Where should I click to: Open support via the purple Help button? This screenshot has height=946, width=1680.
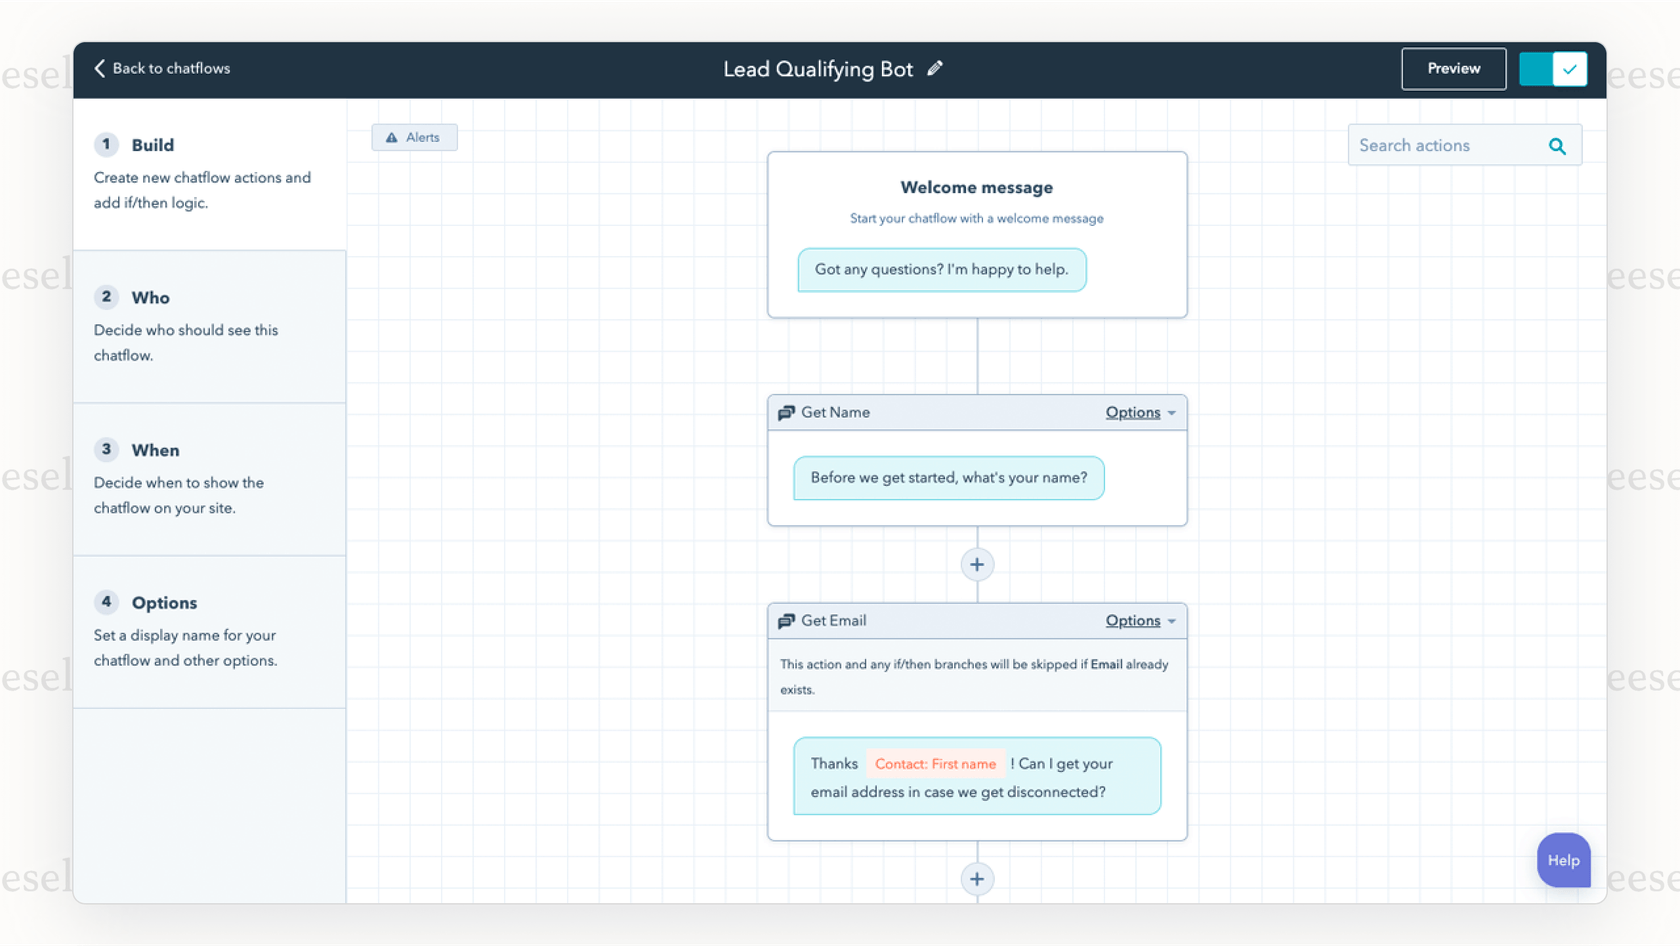coord(1563,860)
